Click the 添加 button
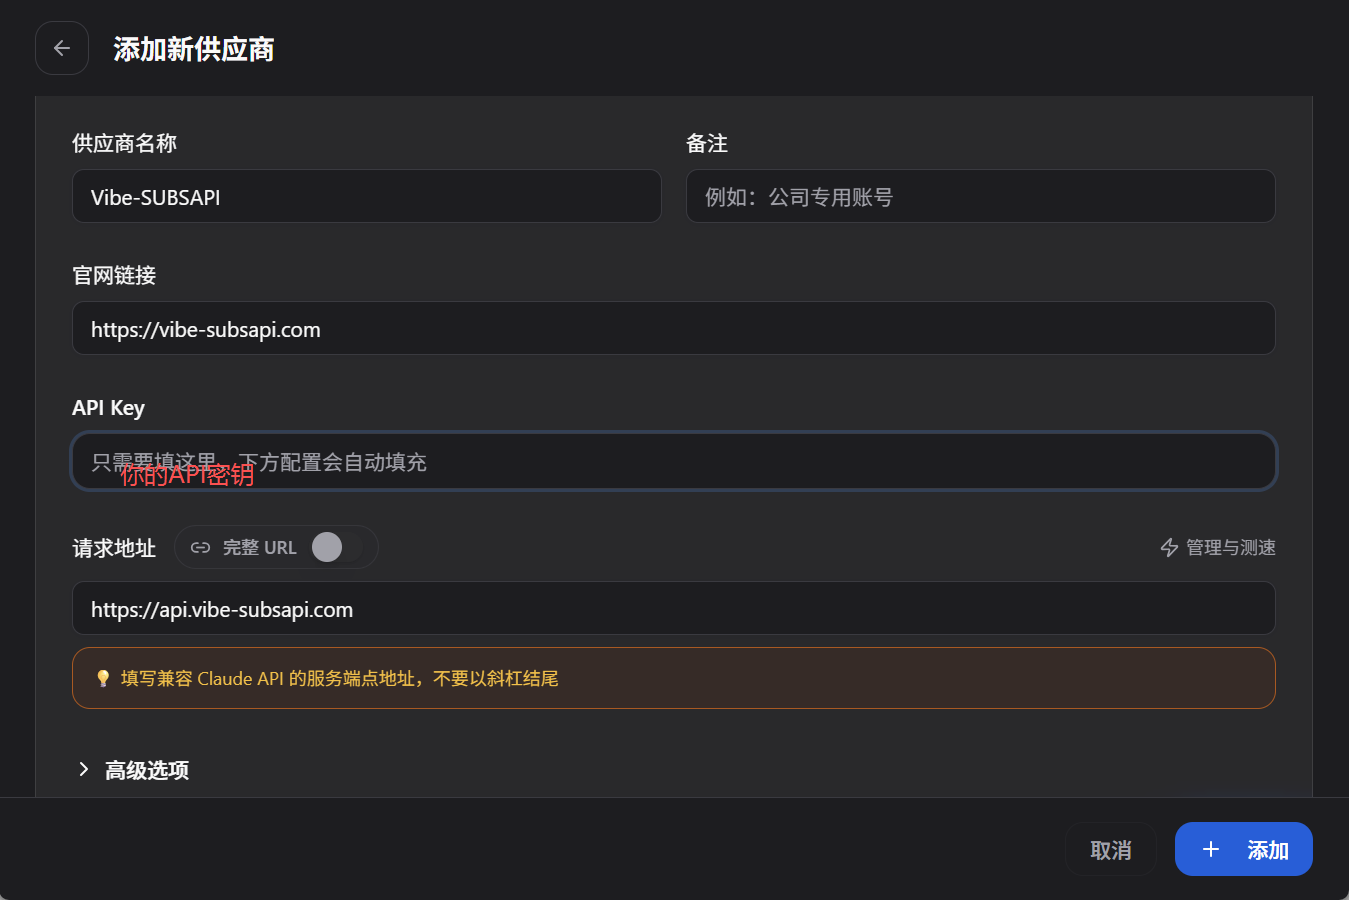The image size is (1349, 900). (1243, 849)
